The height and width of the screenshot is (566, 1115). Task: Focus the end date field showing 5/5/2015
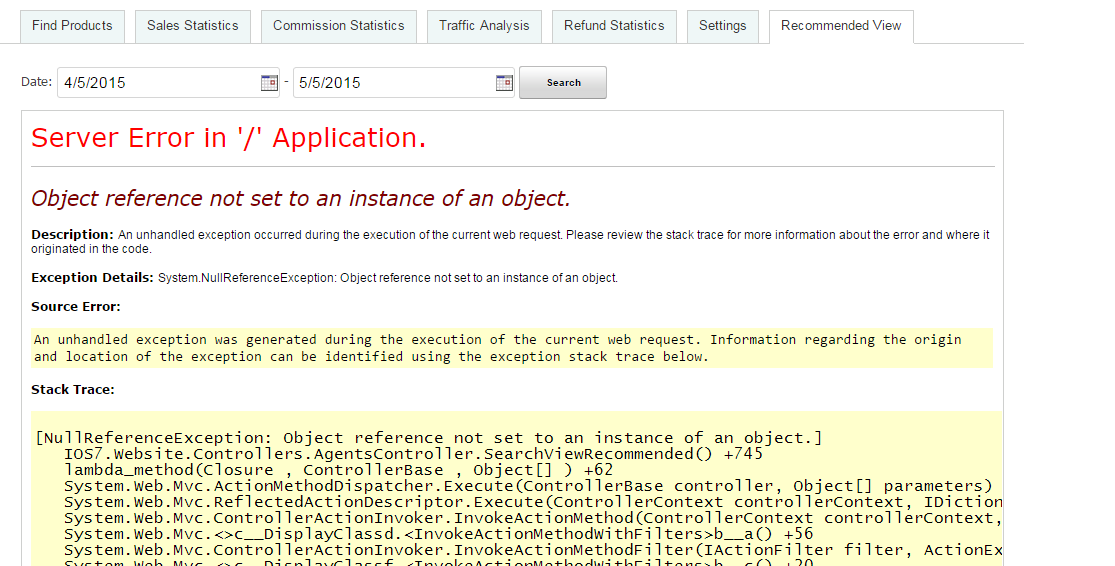(x=390, y=83)
